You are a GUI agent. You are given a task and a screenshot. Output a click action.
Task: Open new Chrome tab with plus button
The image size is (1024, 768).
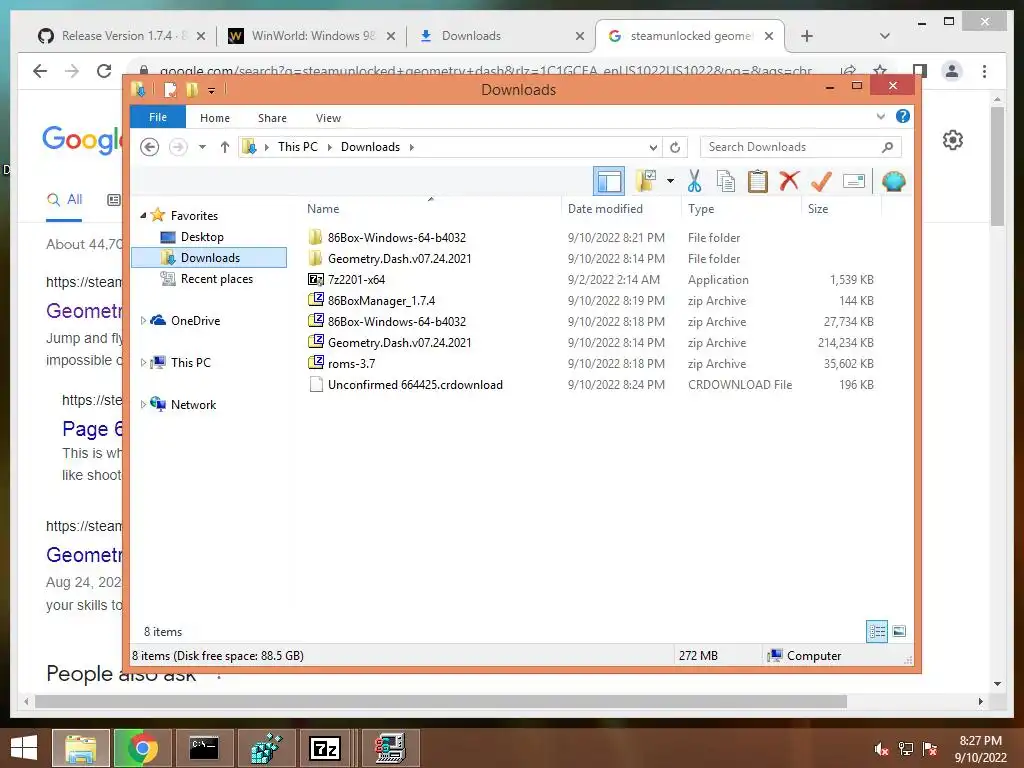click(807, 36)
